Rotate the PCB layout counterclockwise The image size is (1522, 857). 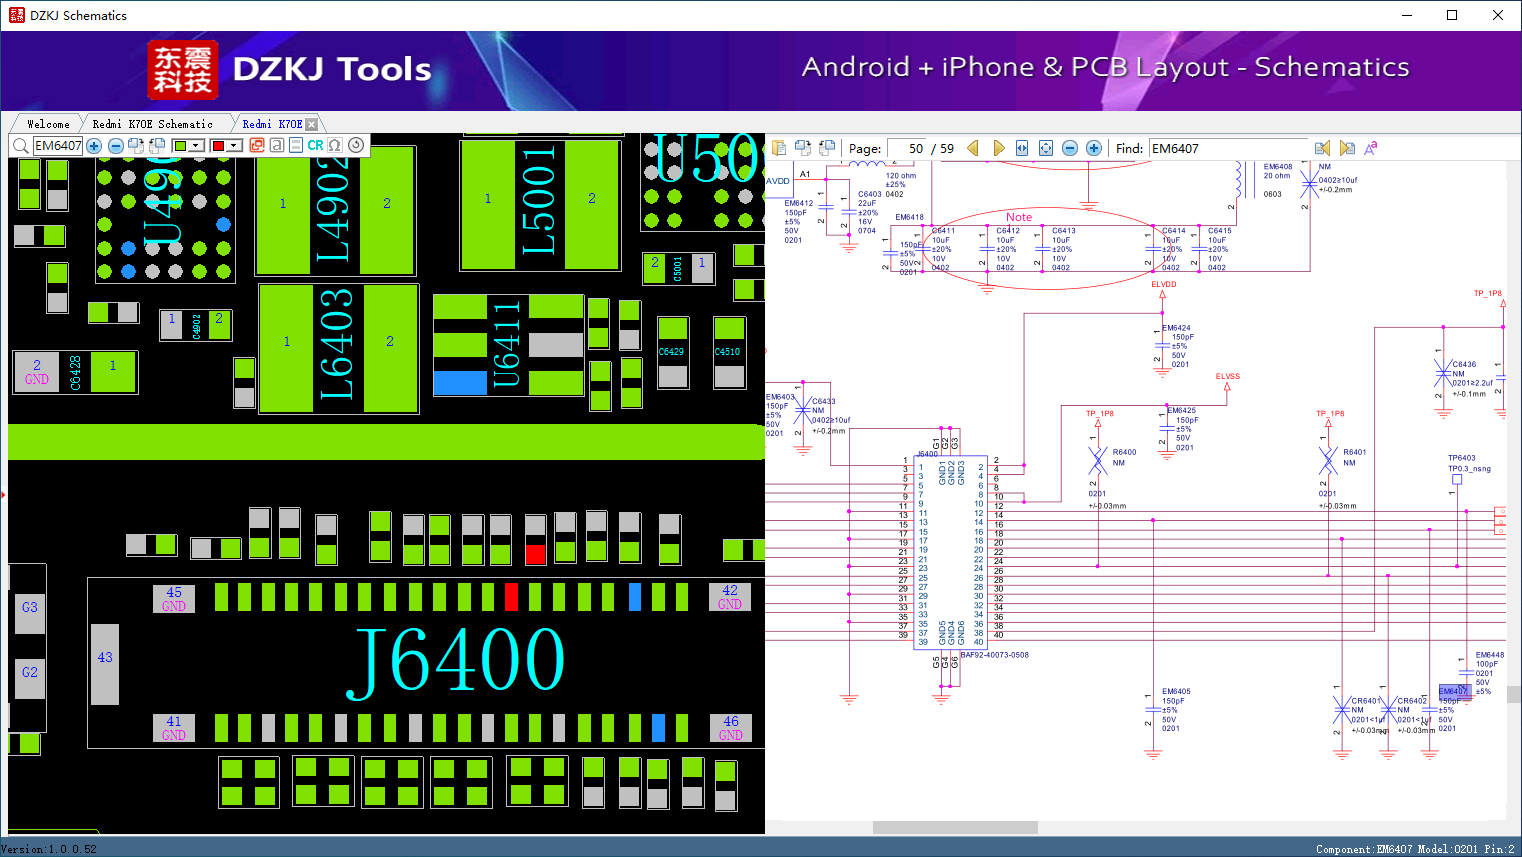(157, 146)
